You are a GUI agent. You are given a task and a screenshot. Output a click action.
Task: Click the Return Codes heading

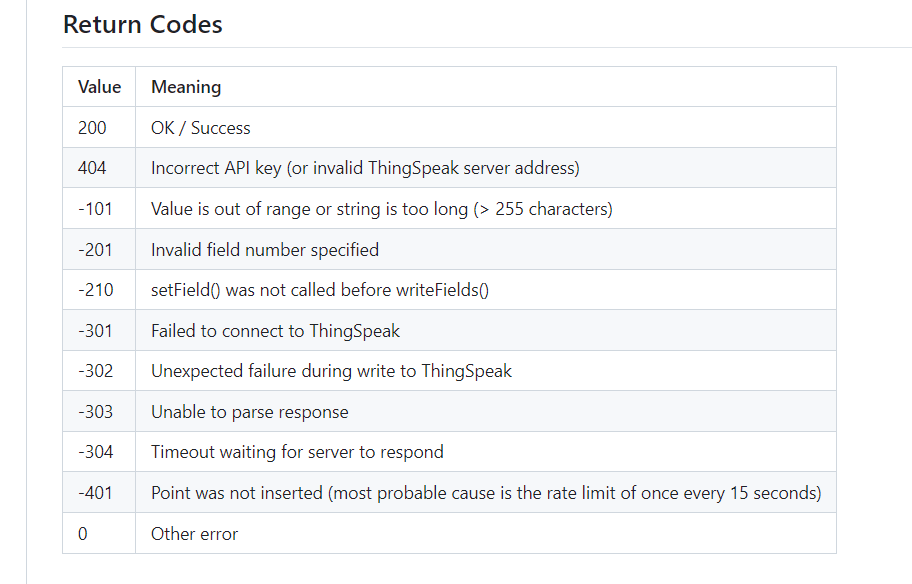pyautogui.click(x=143, y=25)
